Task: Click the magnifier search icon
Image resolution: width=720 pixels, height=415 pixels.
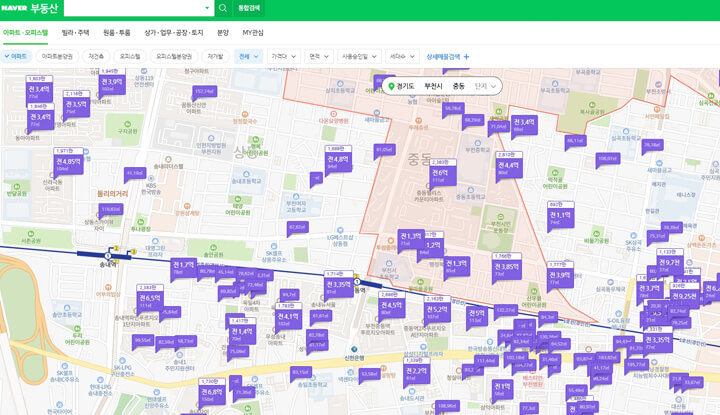Action: point(223,8)
